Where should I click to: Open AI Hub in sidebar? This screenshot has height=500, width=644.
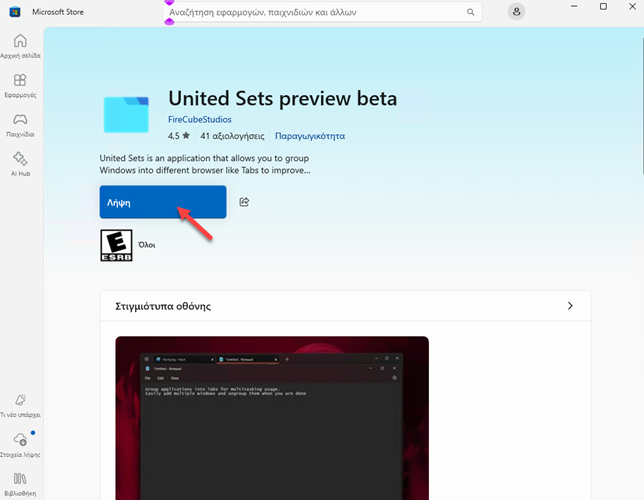(20, 164)
